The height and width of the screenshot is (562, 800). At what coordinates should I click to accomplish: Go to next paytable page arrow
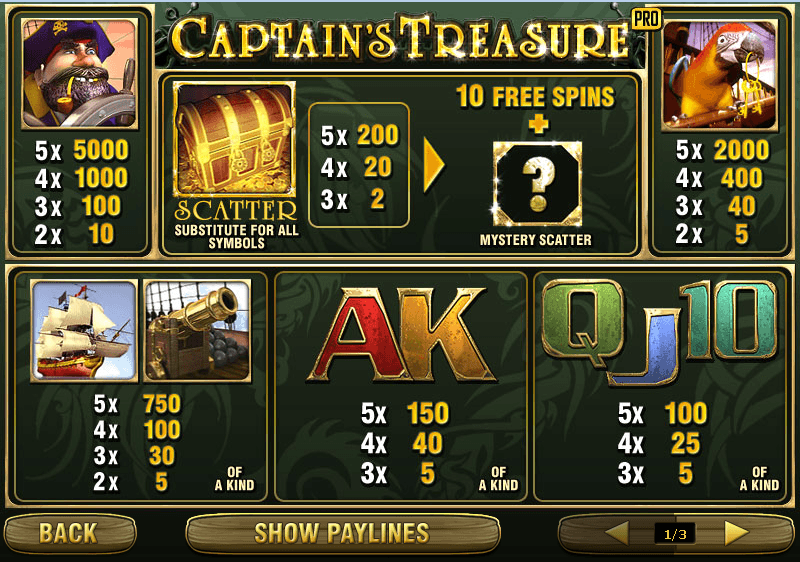point(736,533)
